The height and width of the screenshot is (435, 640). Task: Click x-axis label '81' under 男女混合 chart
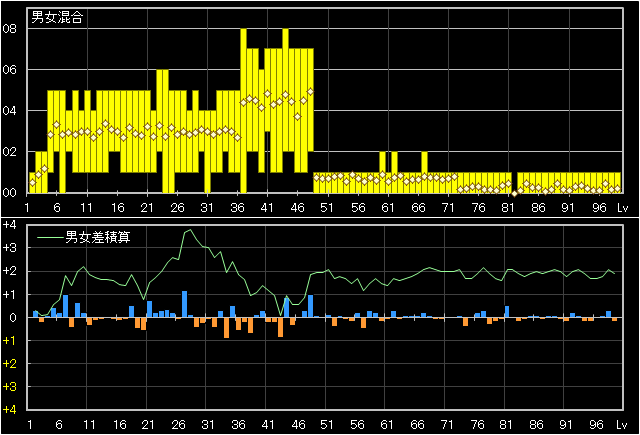click(x=507, y=208)
